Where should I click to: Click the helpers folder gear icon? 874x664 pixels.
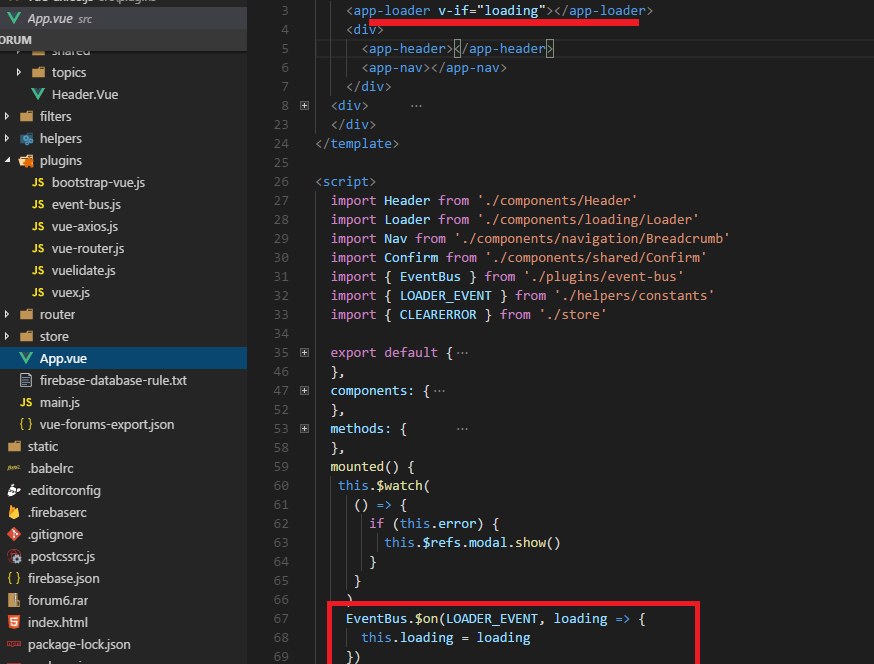click(x=26, y=139)
